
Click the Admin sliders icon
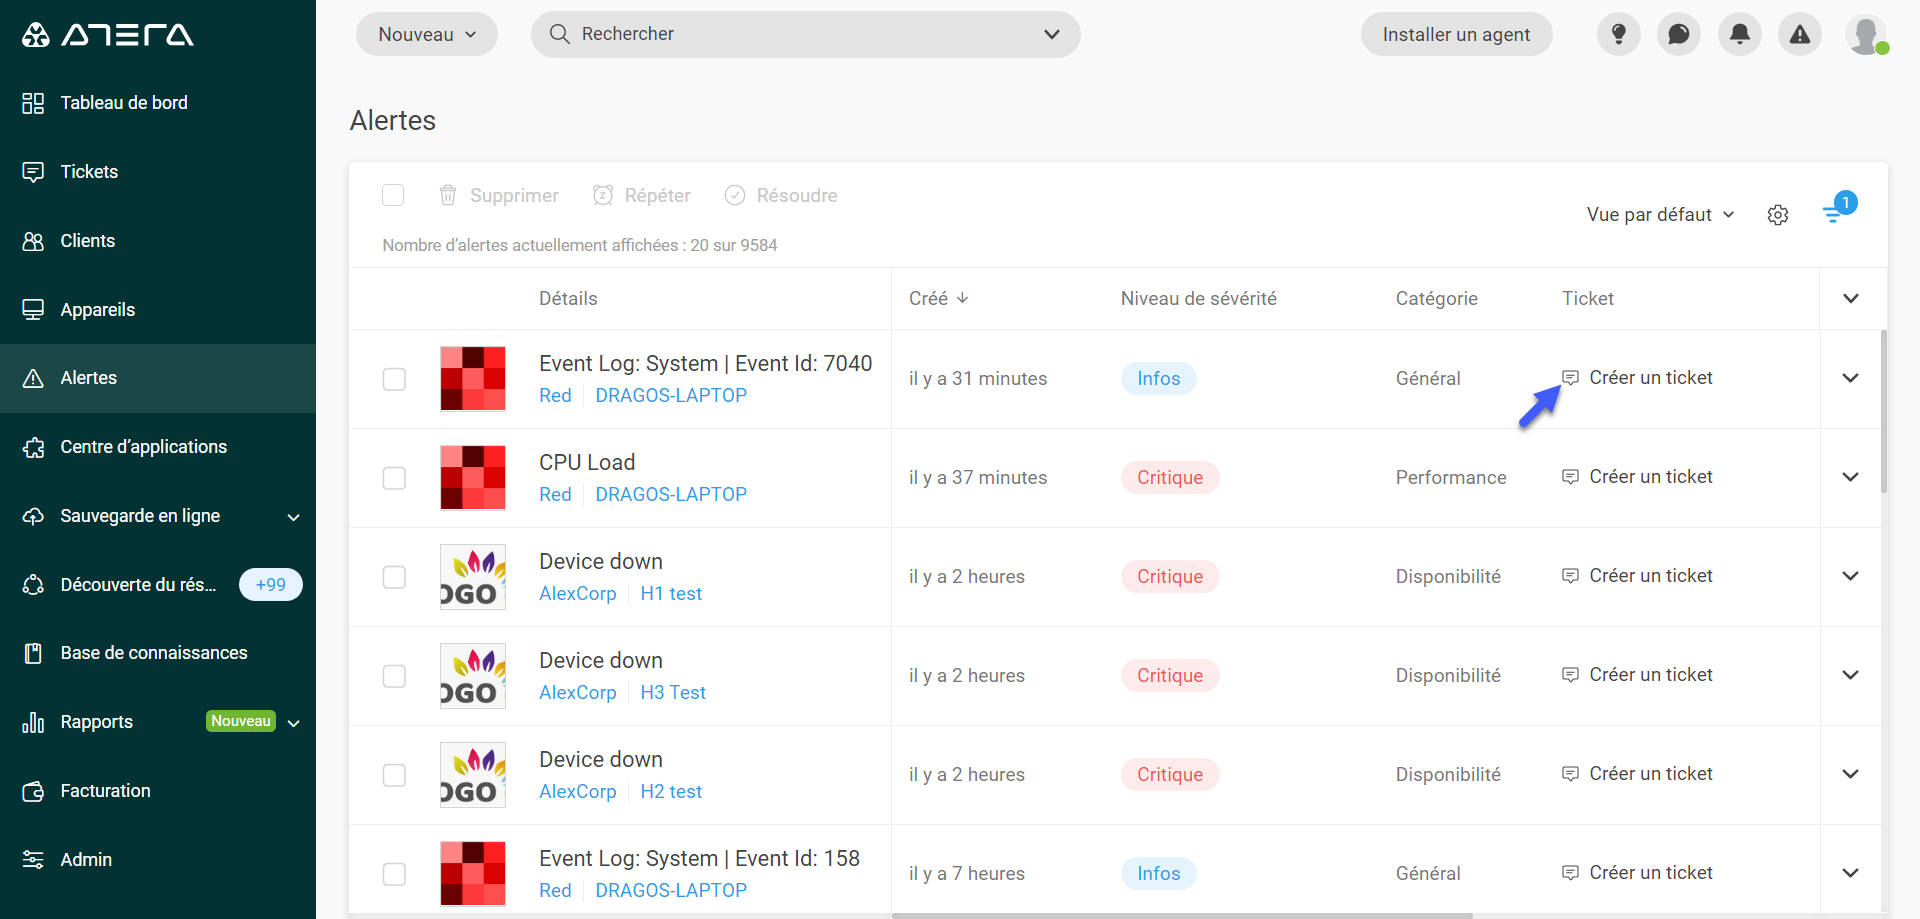tap(33, 860)
